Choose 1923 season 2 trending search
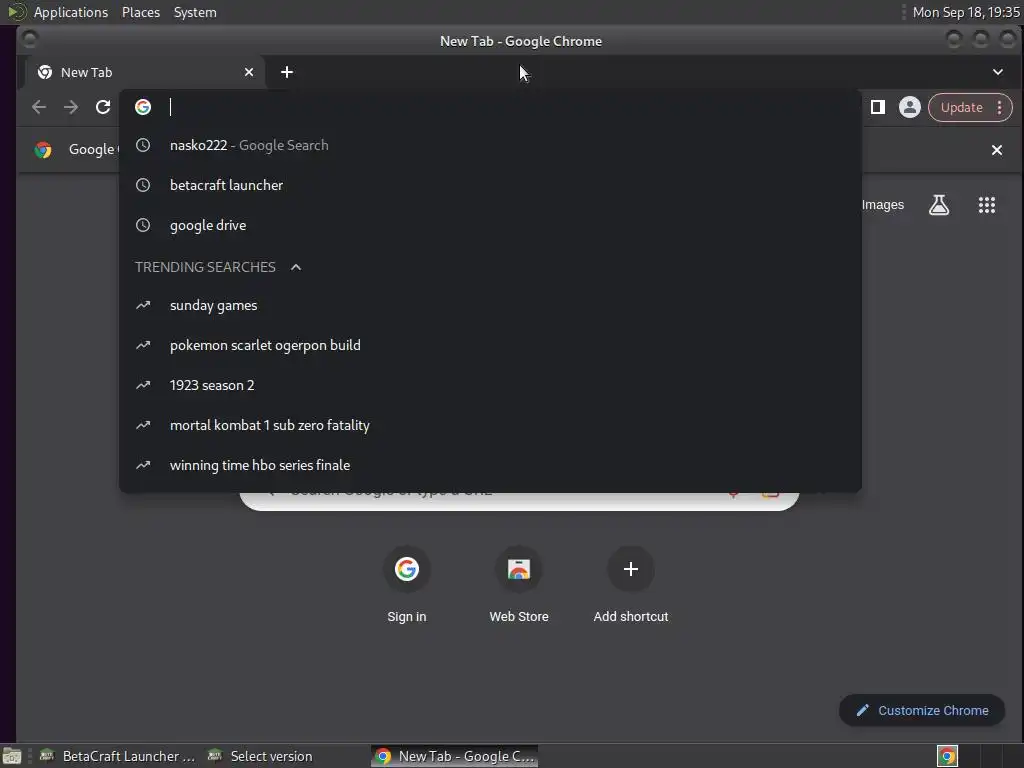 point(490,385)
